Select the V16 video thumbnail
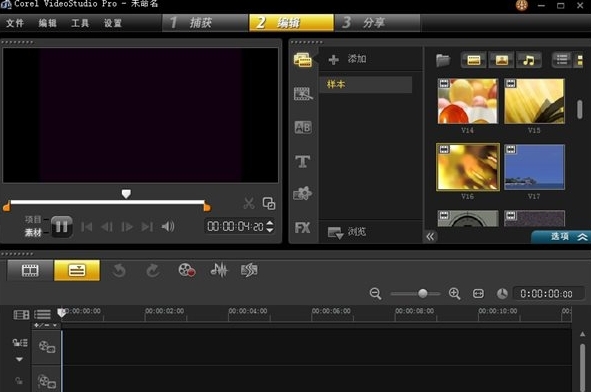This screenshot has width=591, height=392. click(468, 167)
